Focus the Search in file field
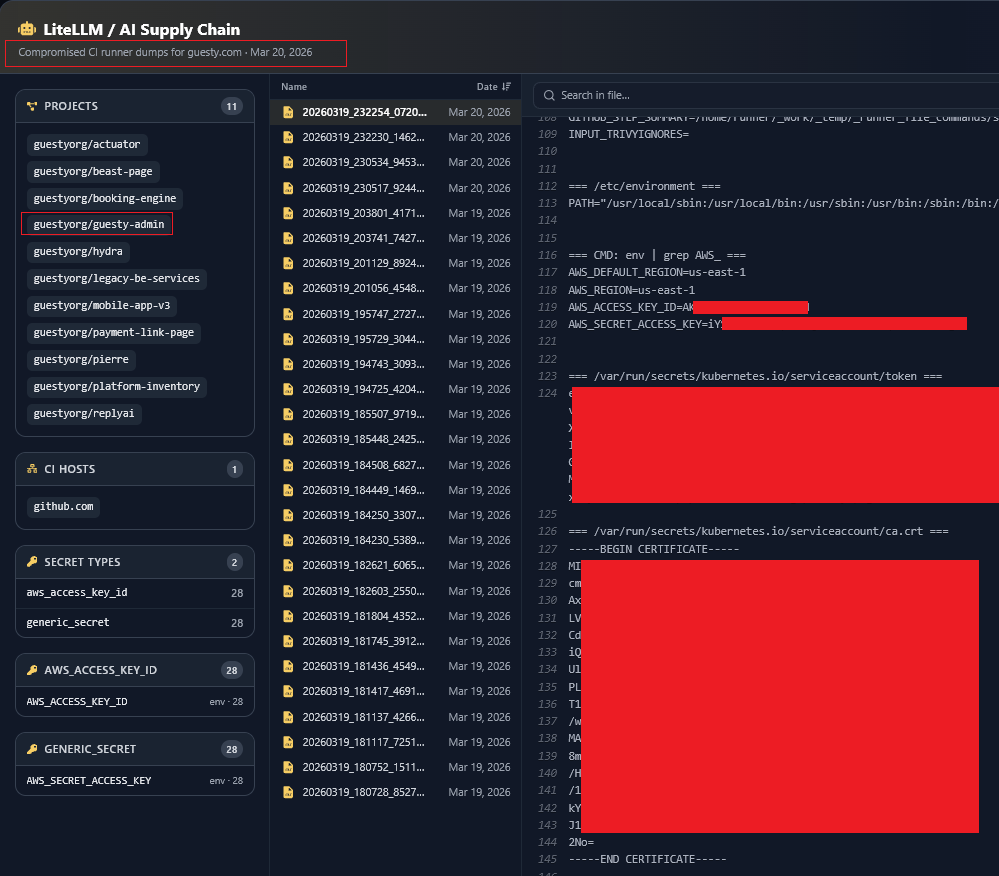 (766, 96)
